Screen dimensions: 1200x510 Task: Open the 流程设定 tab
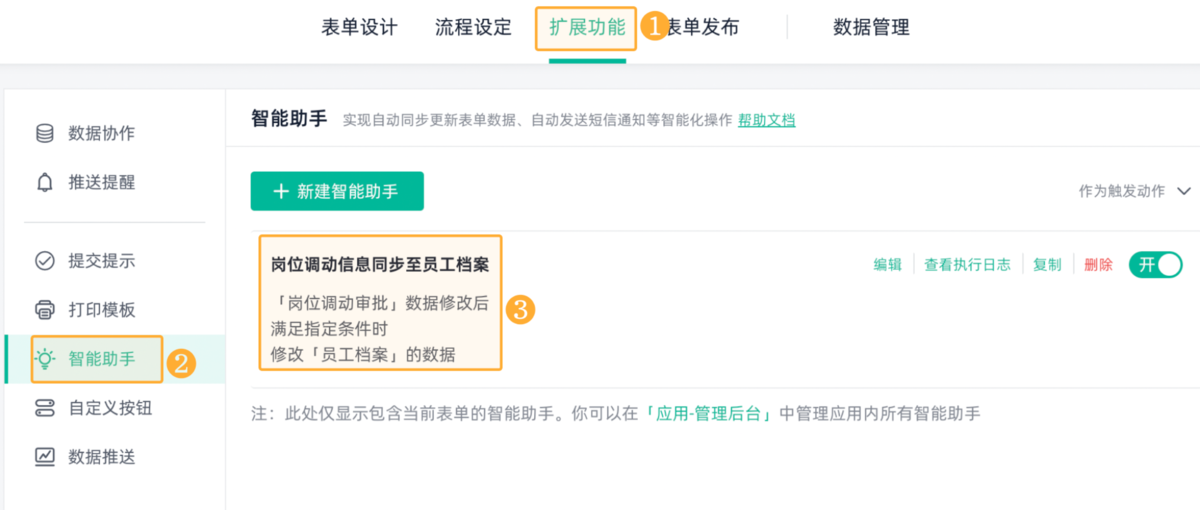473,28
